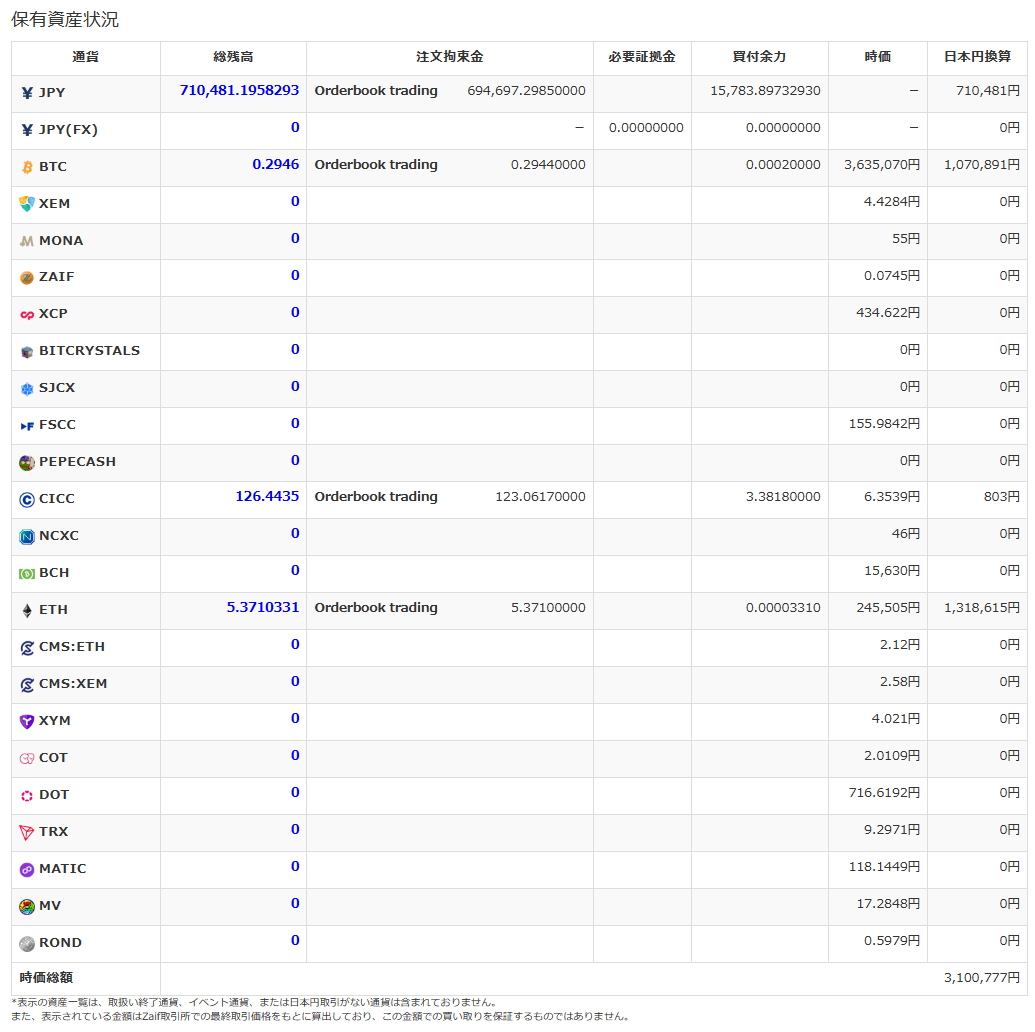Click the 時価総額 row label
Image resolution: width=1035 pixels, height=1032 pixels.
click(x=46, y=977)
